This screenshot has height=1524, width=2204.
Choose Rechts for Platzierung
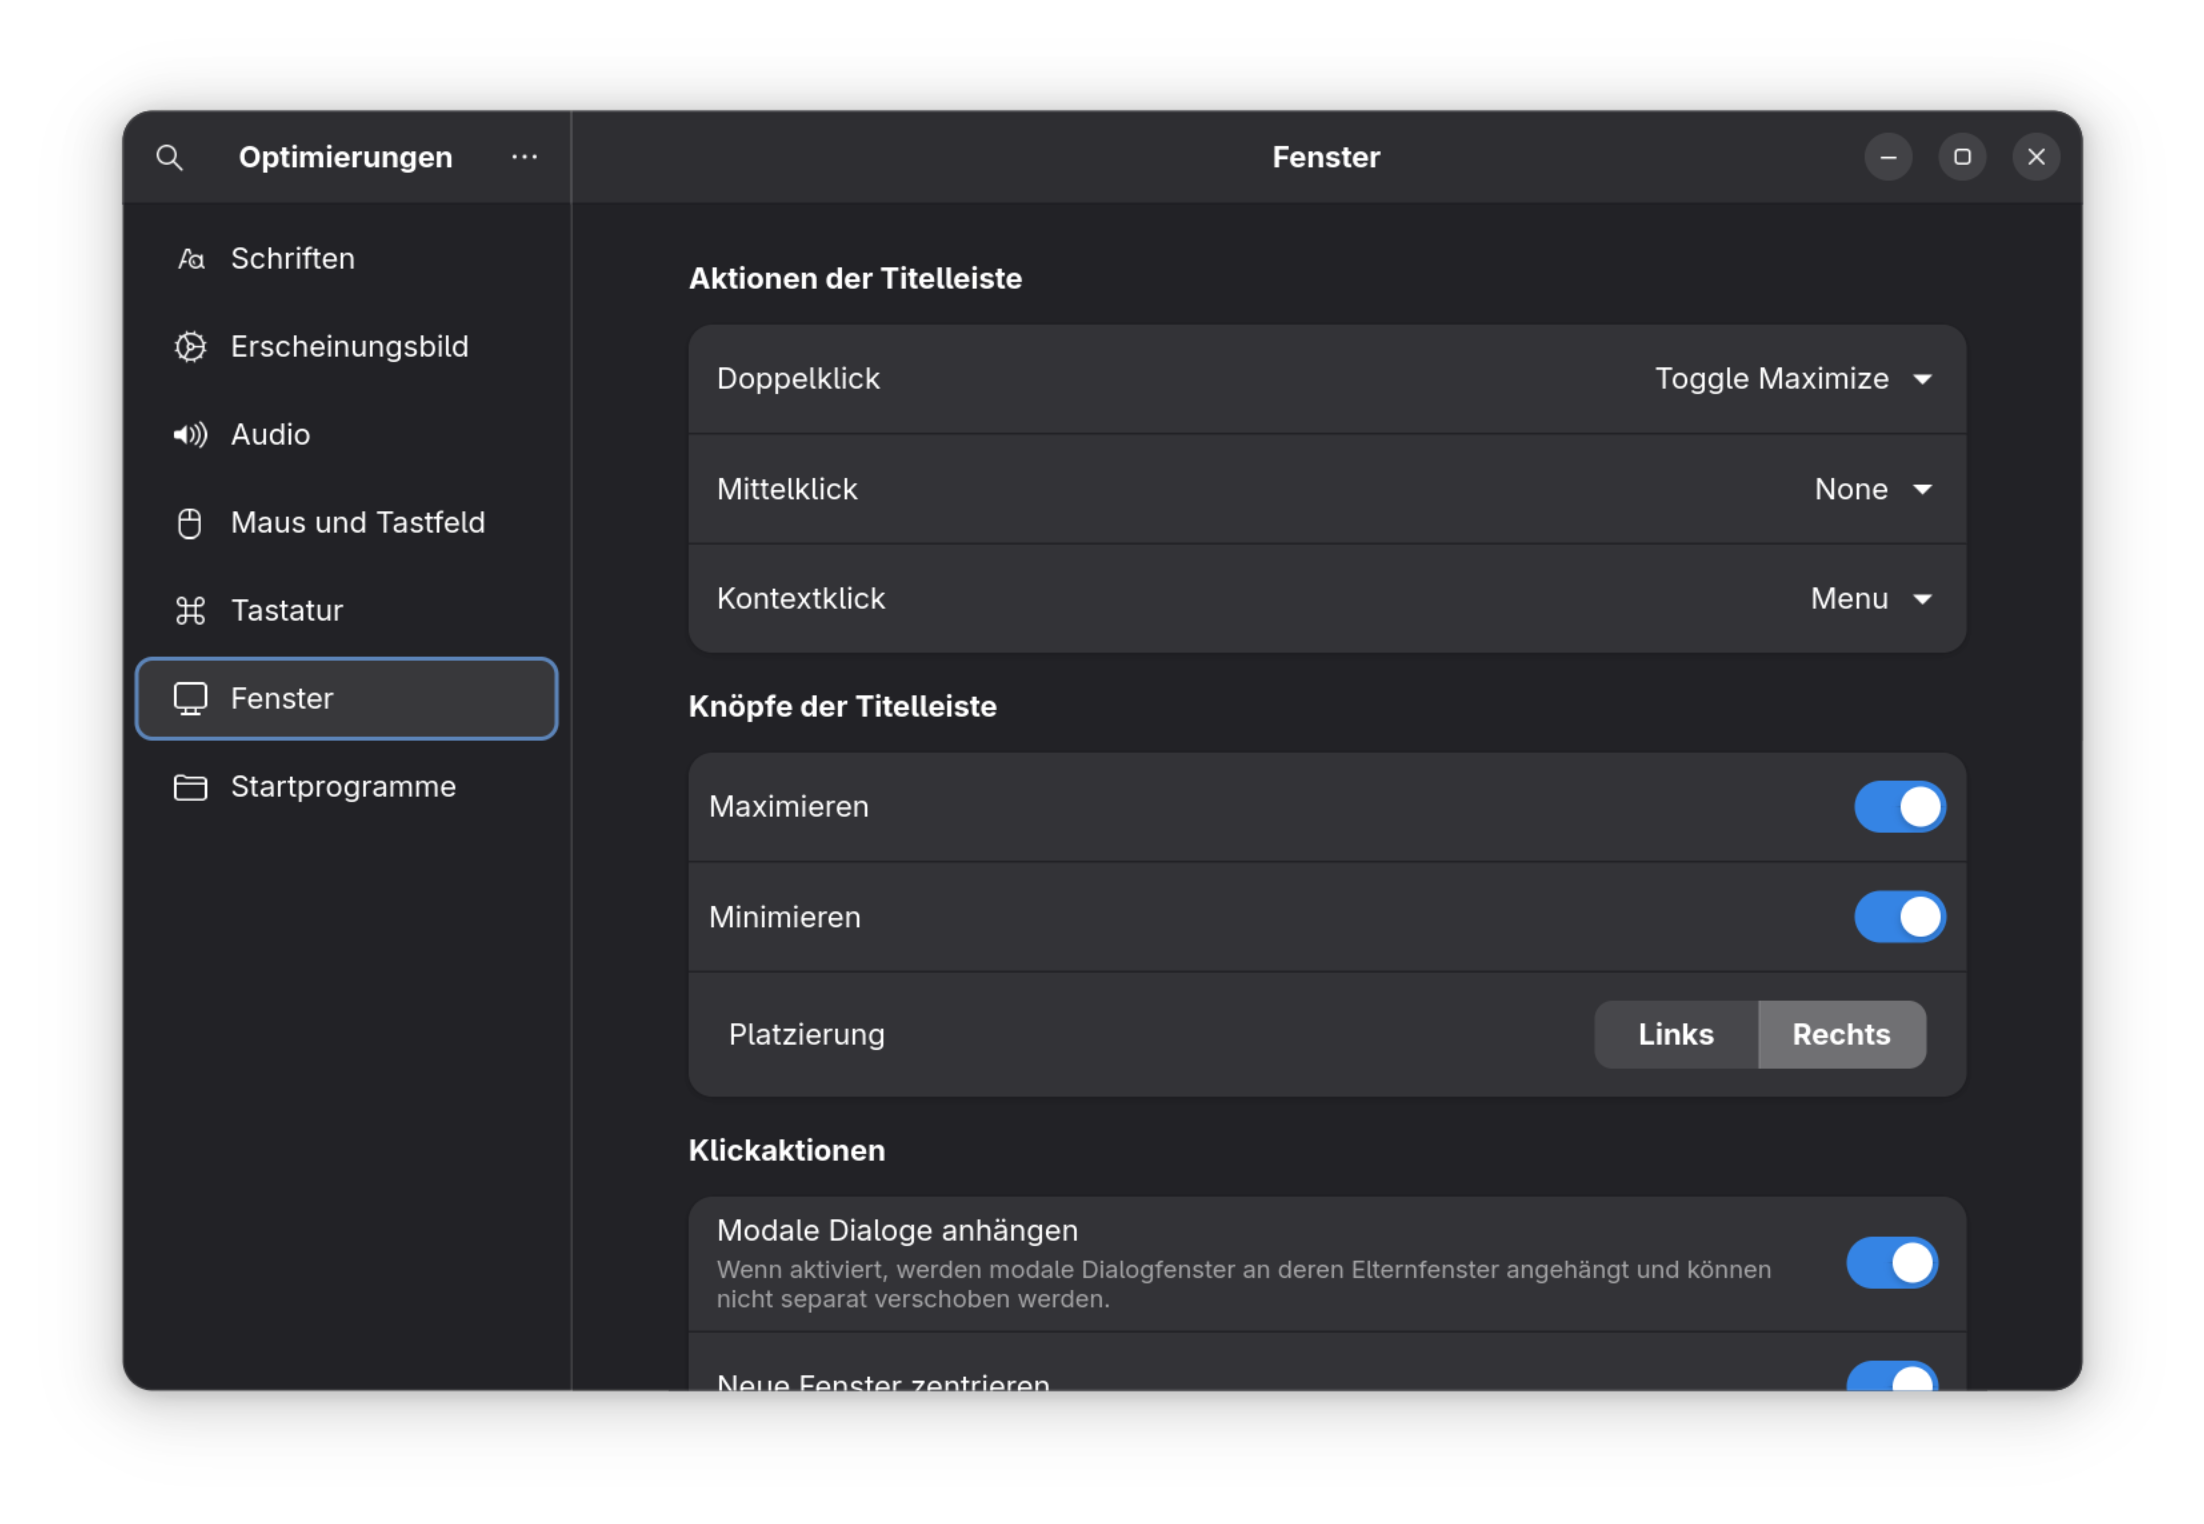(1841, 1035)
